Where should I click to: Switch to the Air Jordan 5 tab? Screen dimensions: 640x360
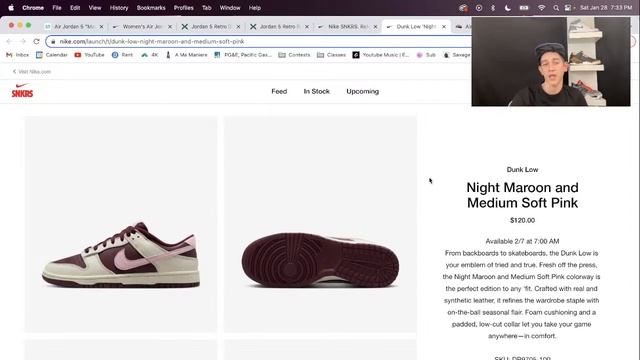point(74,27)
